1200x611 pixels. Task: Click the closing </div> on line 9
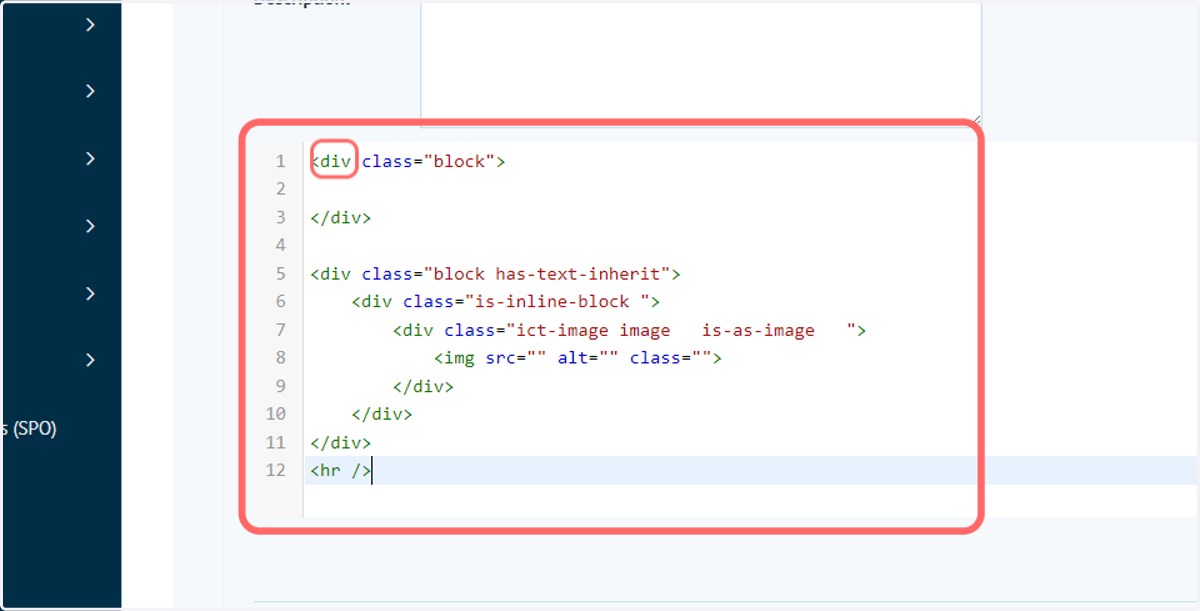(423, 385)
